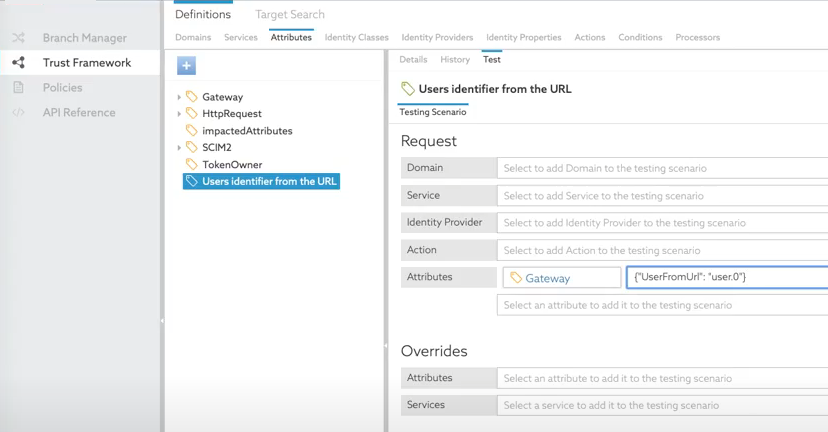Click the Trust Framework share icon
This screenshot has height=432, width=828.
pos(18,63)
